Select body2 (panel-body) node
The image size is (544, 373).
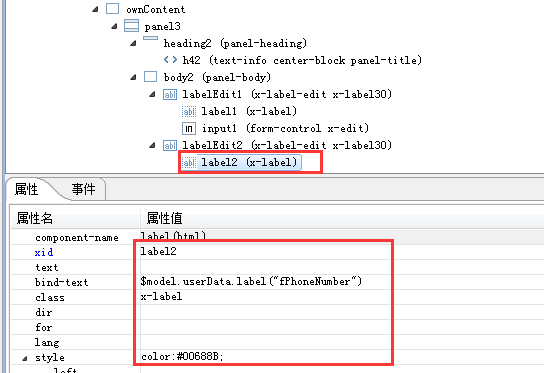pyautogui.click(x=217, y=77)
